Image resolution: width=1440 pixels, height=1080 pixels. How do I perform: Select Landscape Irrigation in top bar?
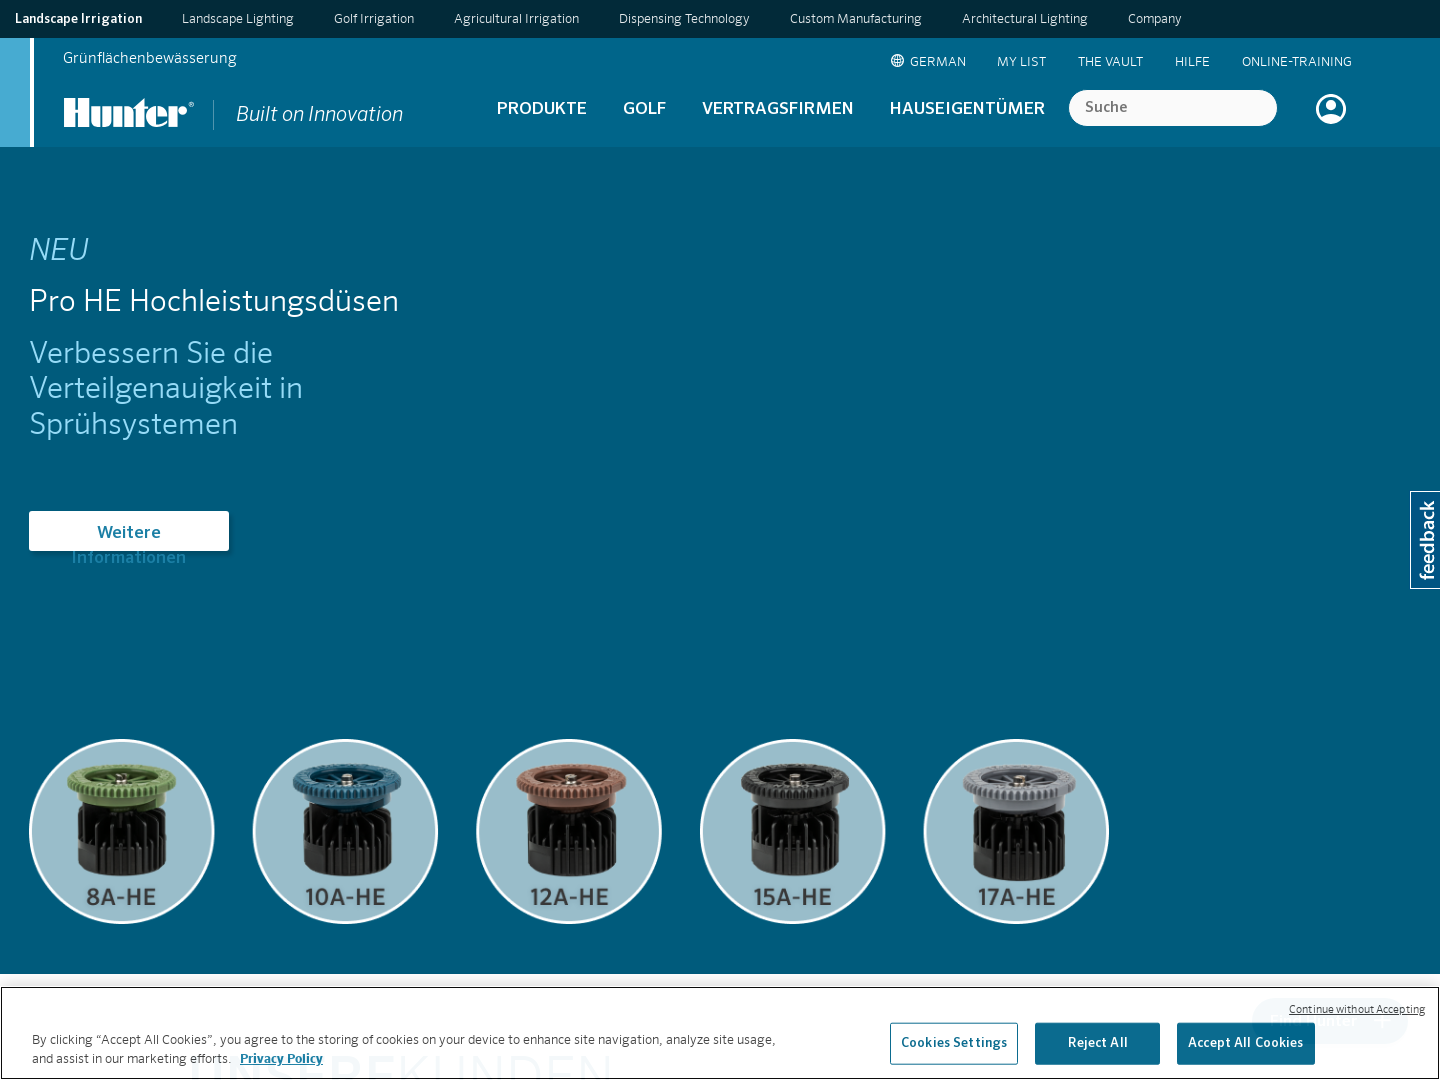(79, 19)
